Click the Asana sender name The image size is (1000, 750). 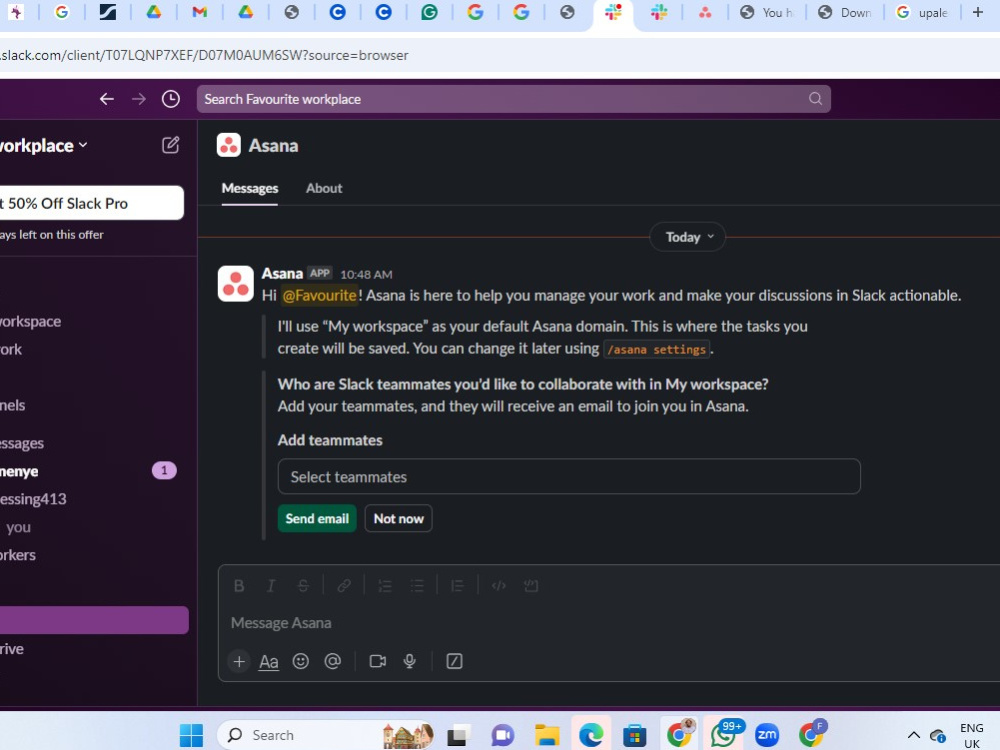(282, 273)
